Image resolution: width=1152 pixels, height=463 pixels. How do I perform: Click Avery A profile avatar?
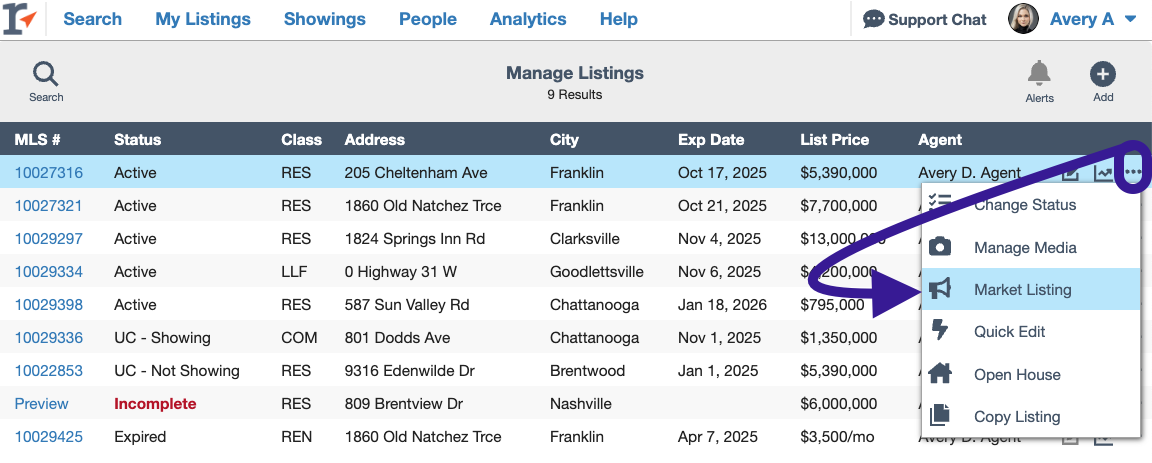[1023, 19]
